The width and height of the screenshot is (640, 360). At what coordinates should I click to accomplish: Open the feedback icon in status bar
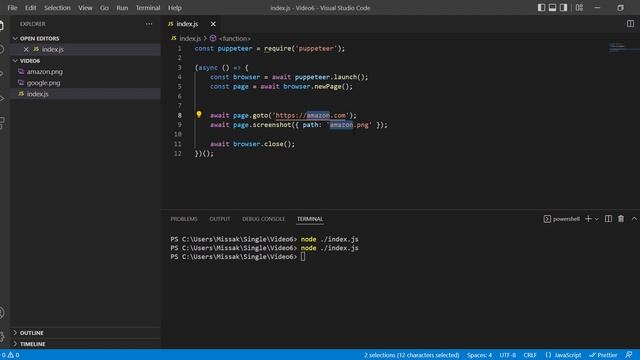pos(629,355)
